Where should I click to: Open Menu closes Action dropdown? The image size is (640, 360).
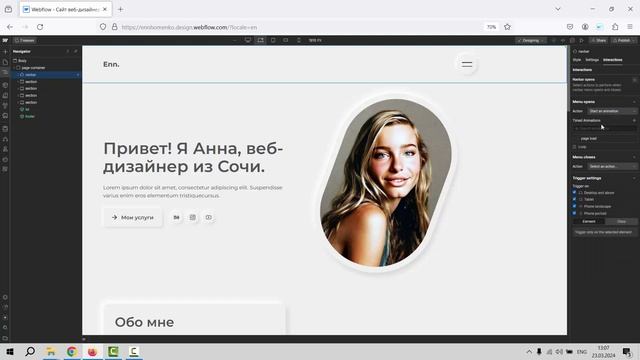pyautogui.click(x=612, y=166)
